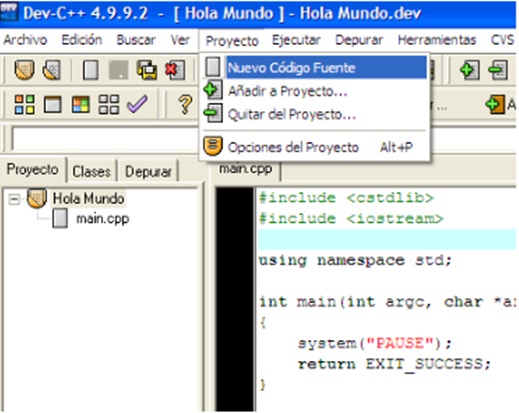
Task: Click the blank new source file toolbar icon
Action: tap(90, 70)
